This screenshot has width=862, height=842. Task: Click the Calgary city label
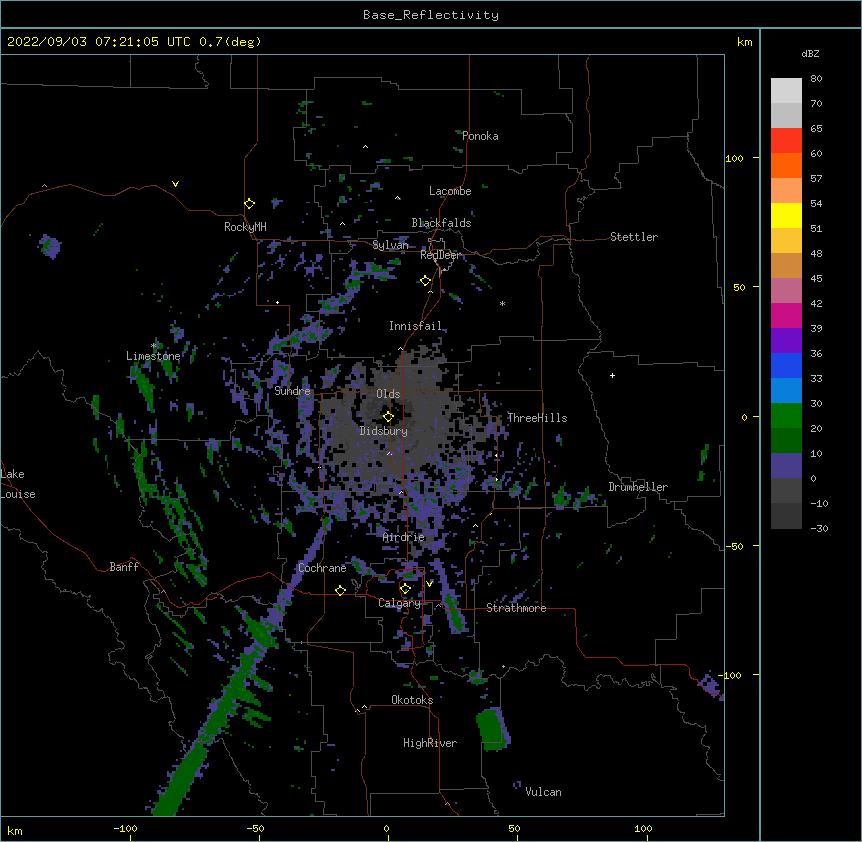click(x=400, y=603)
